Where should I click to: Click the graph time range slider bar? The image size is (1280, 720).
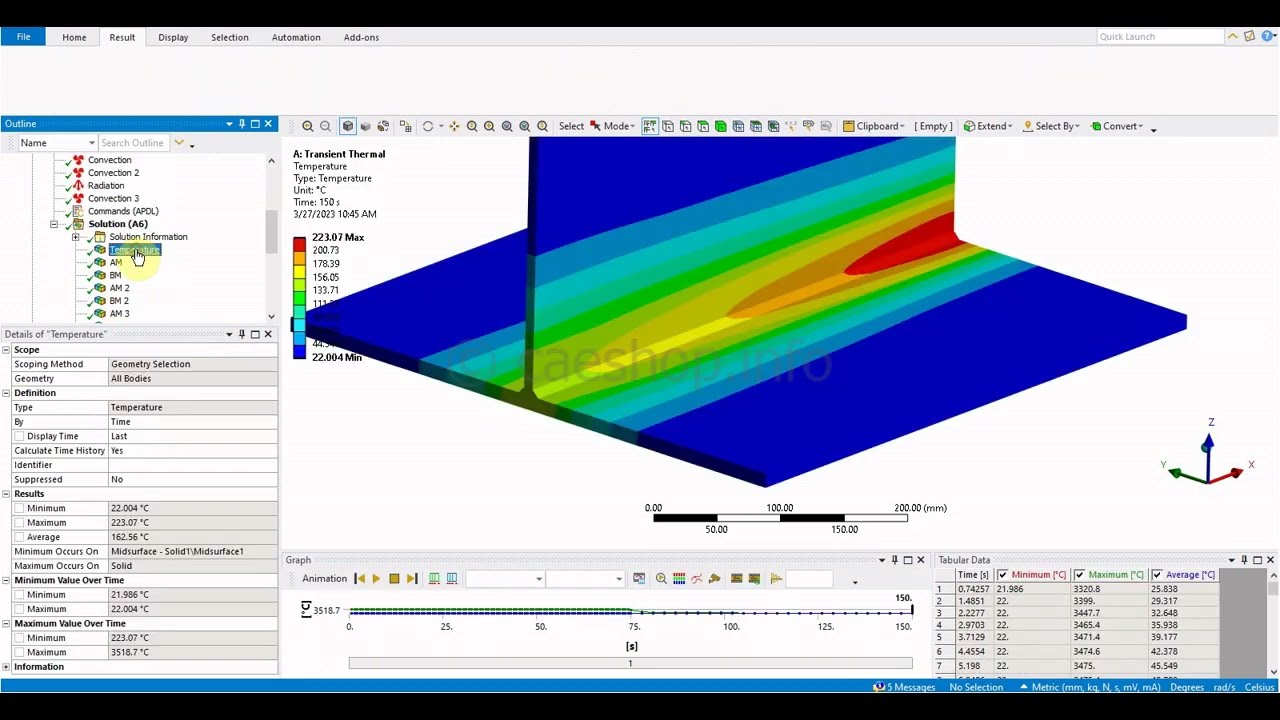coord(630,663)
